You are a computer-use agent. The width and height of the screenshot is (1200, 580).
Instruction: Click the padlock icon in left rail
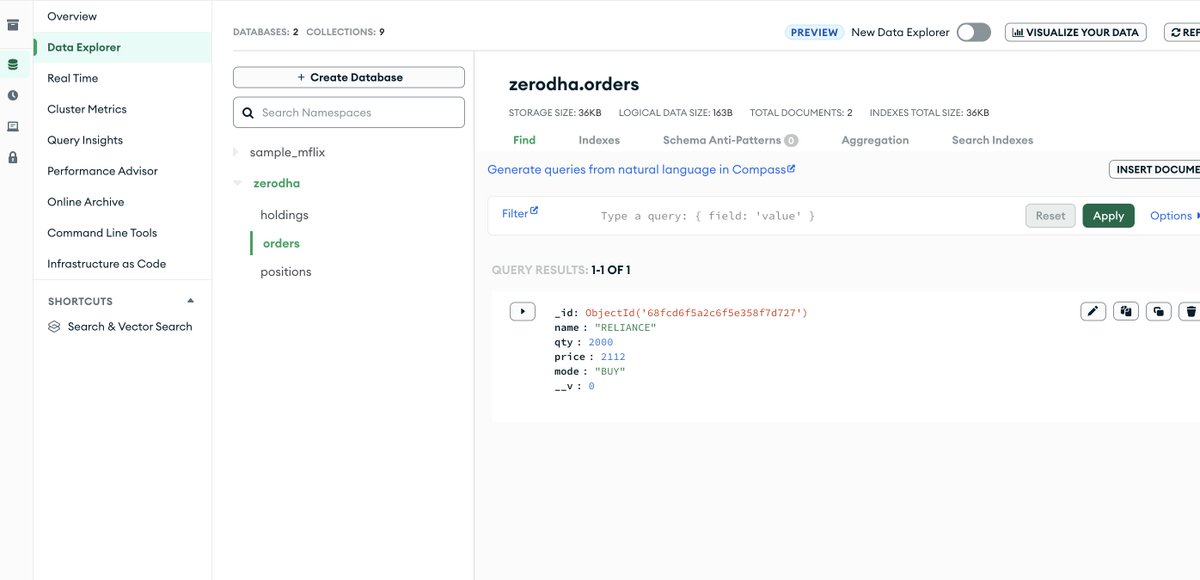tap(13, 158)
